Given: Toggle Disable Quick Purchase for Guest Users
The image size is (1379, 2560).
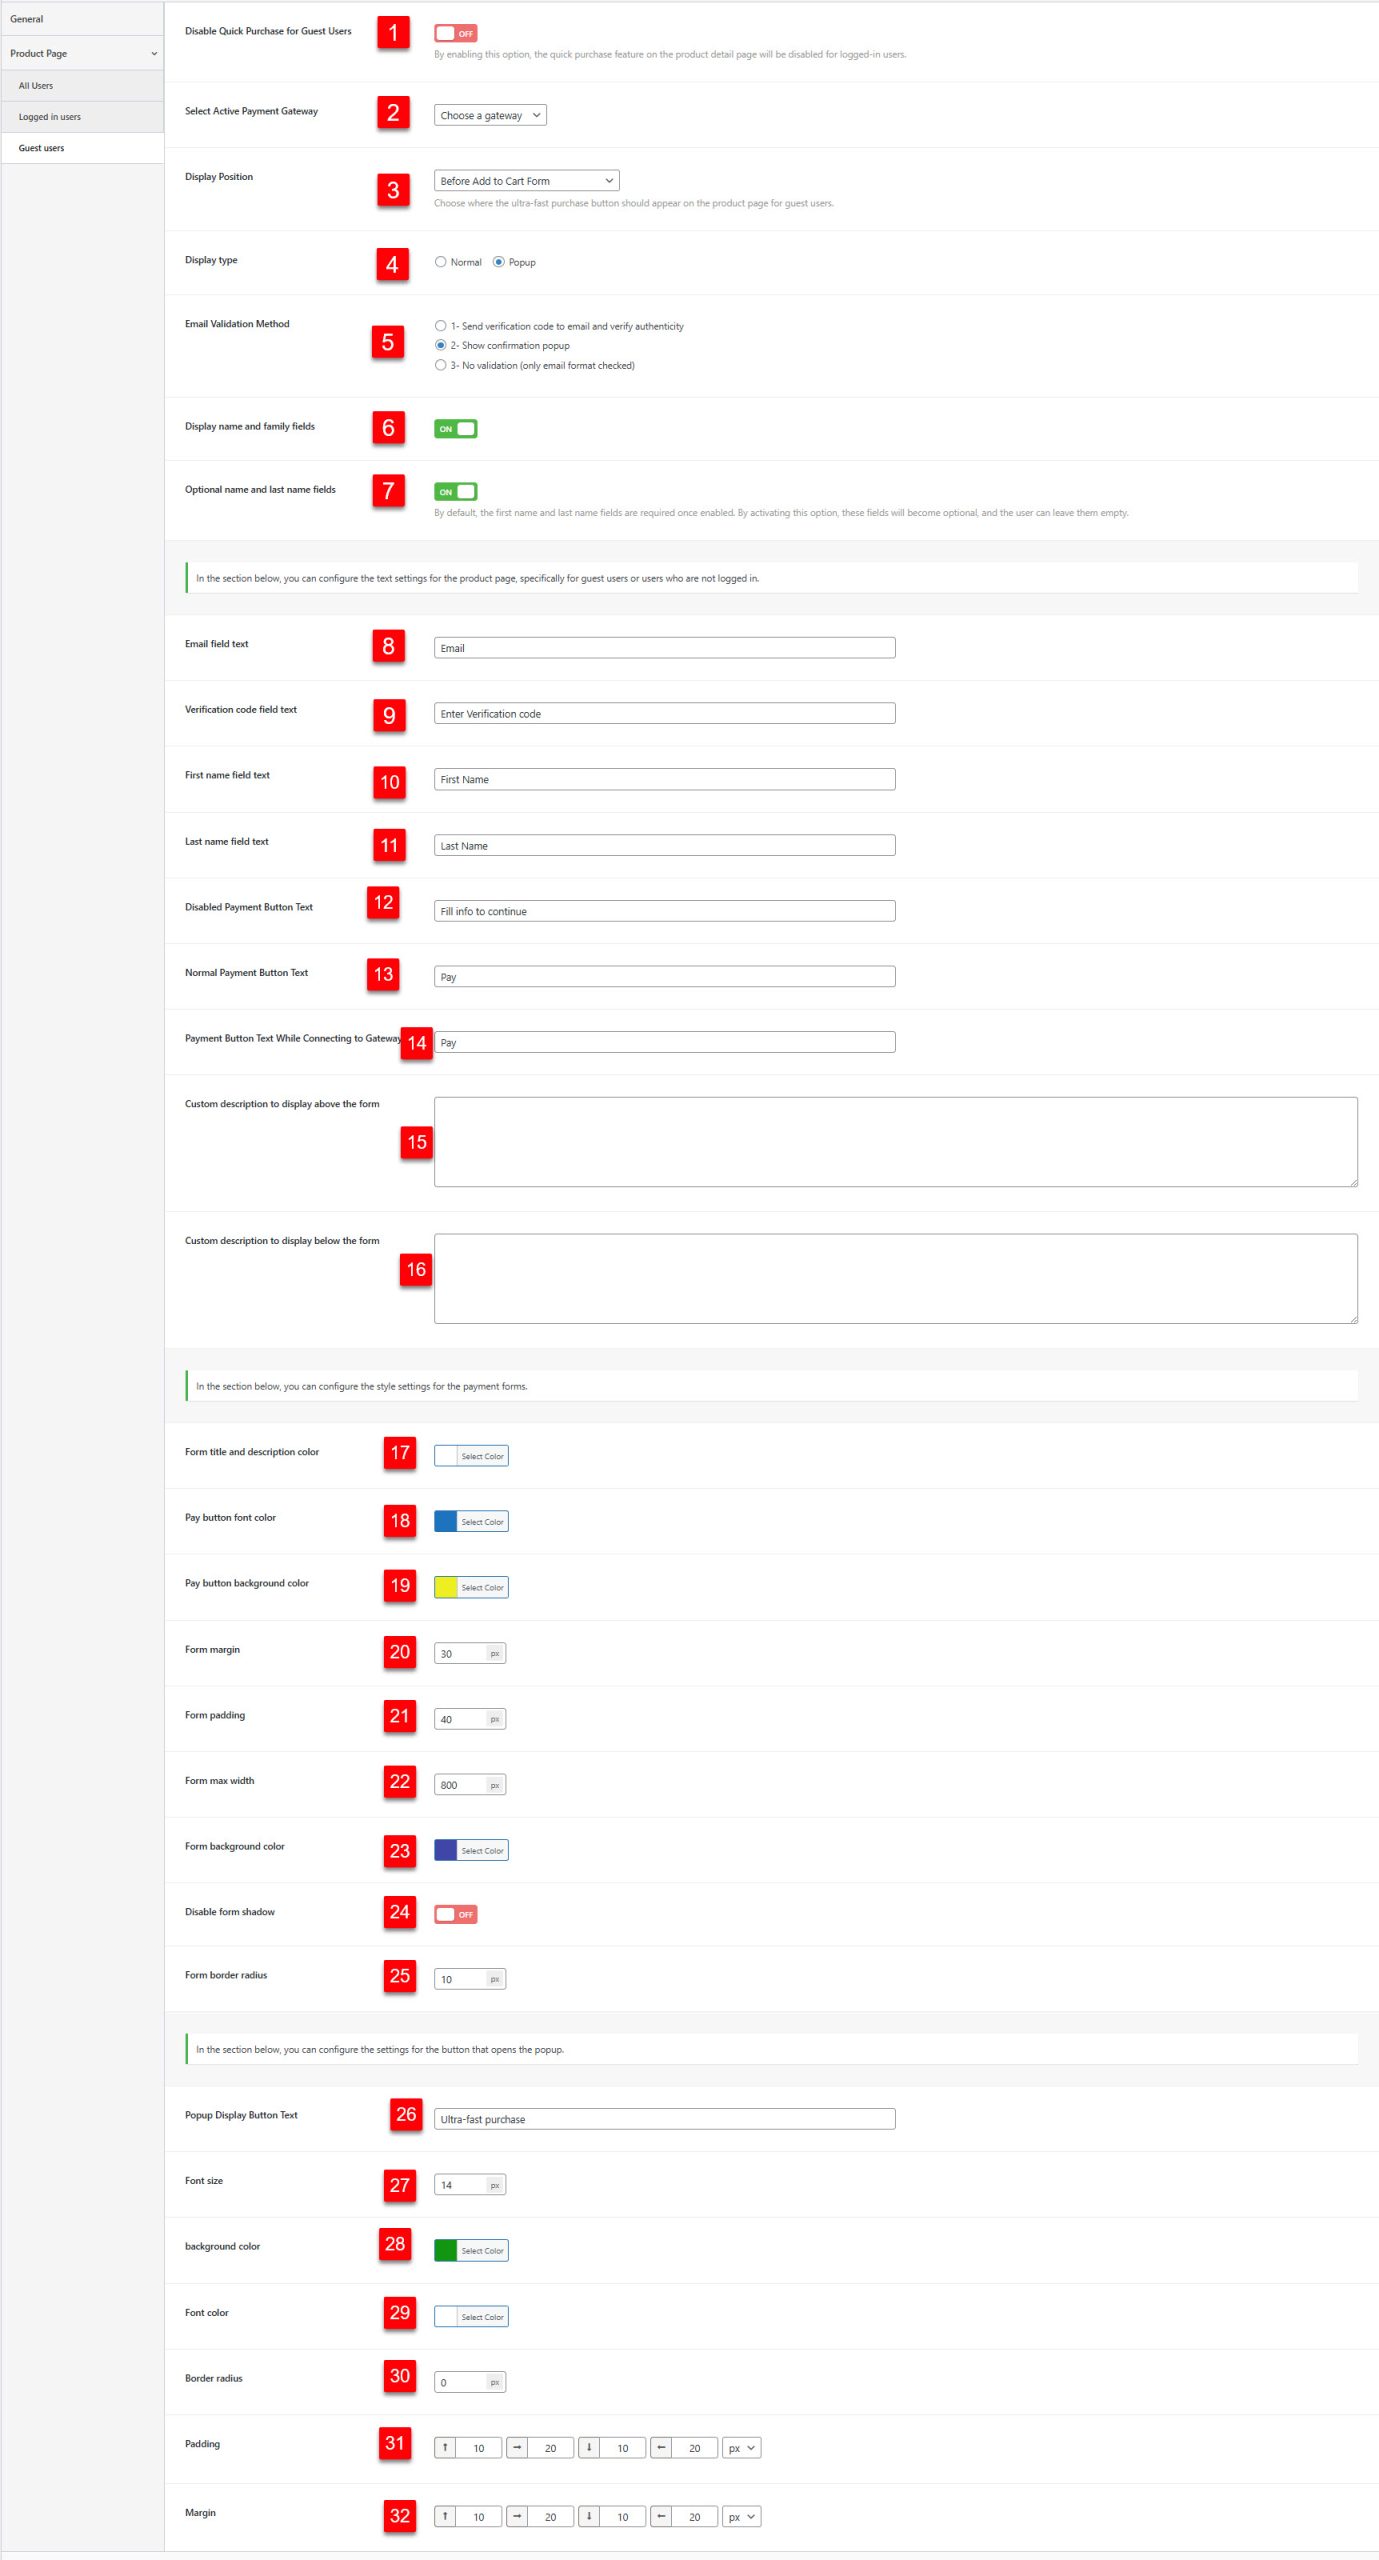Looking at the screenshot, I should point(455,33).
